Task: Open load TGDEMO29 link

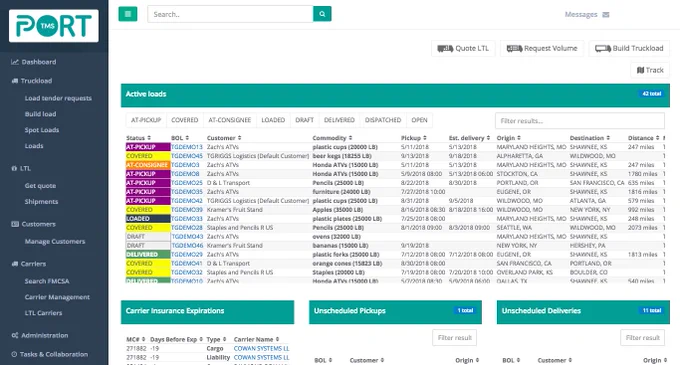Action: coord(186,254)
